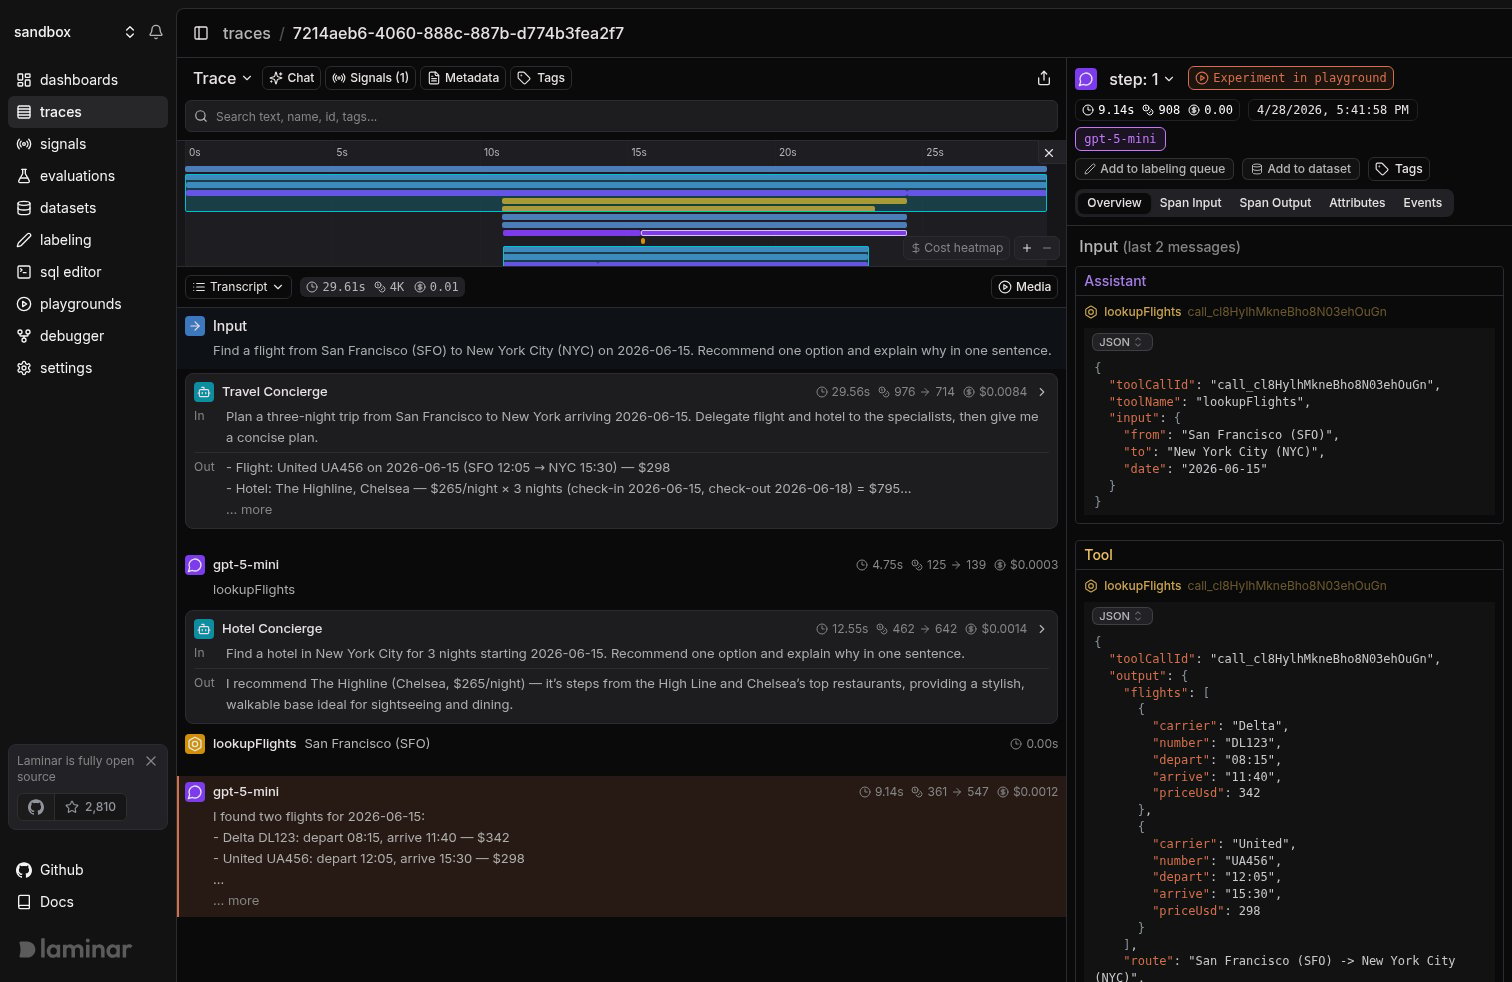Switch to the Span Output tab
The height and width of the screenshot is (982, 1512).
[x=1275, y=203]
